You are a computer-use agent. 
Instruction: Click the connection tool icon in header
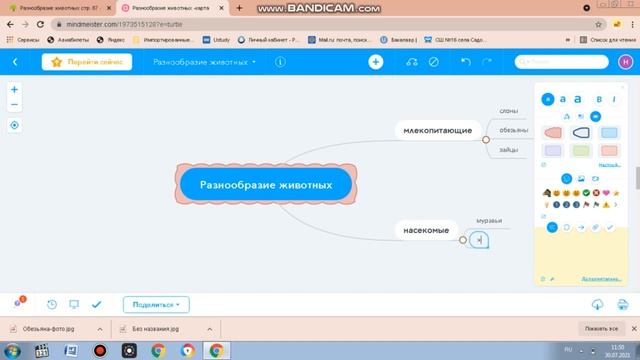tap(412, 62)
